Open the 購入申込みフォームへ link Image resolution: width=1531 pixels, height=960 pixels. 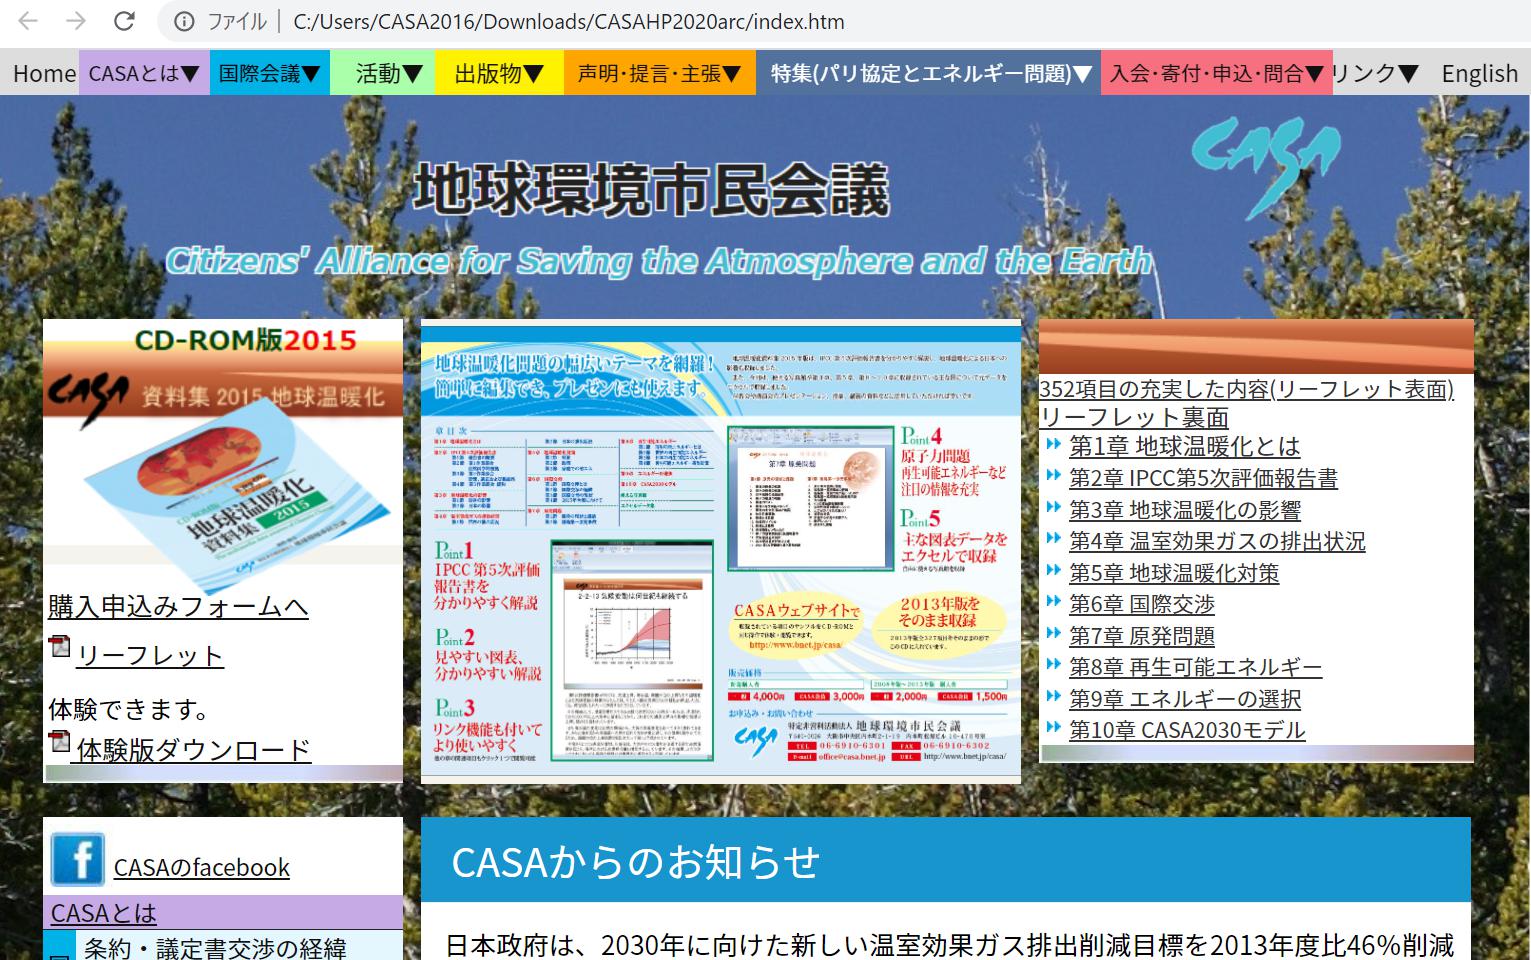point(178,606)
